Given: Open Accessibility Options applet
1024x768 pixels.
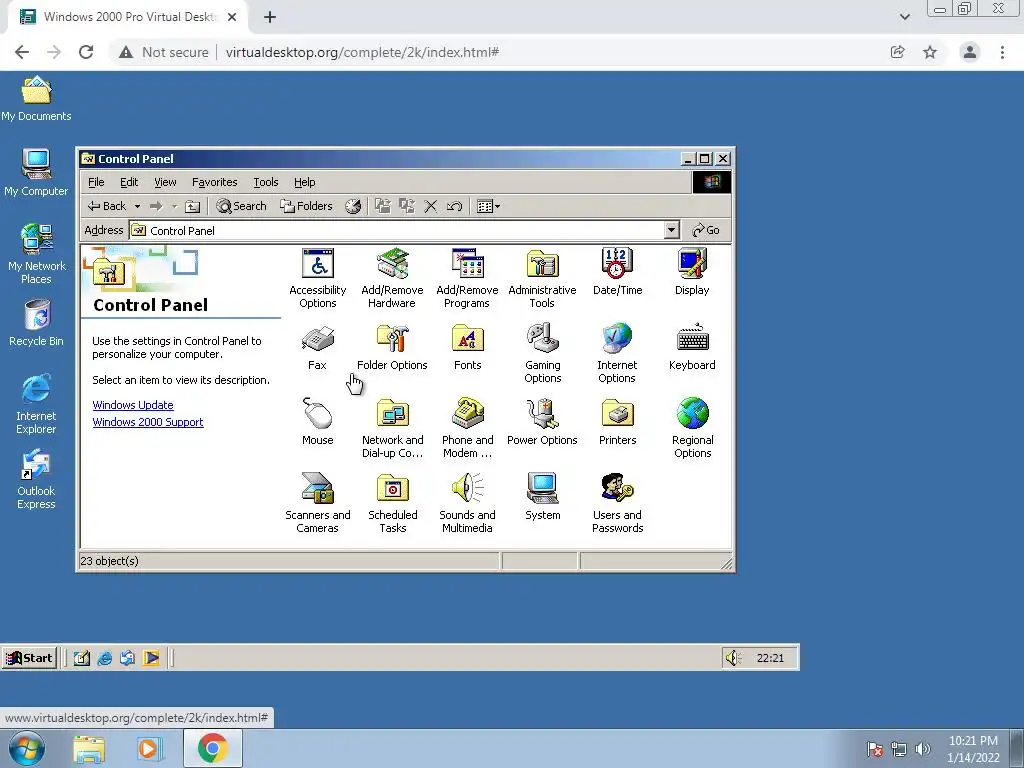Looking at the screenshot, I should [317, 278].
